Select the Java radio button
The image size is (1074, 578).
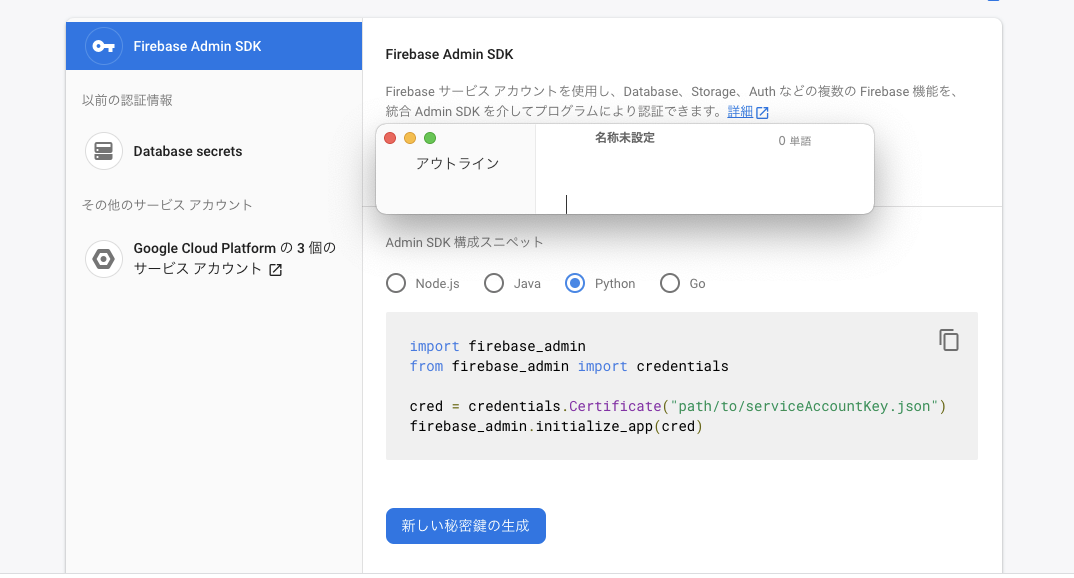click(494, 284)
